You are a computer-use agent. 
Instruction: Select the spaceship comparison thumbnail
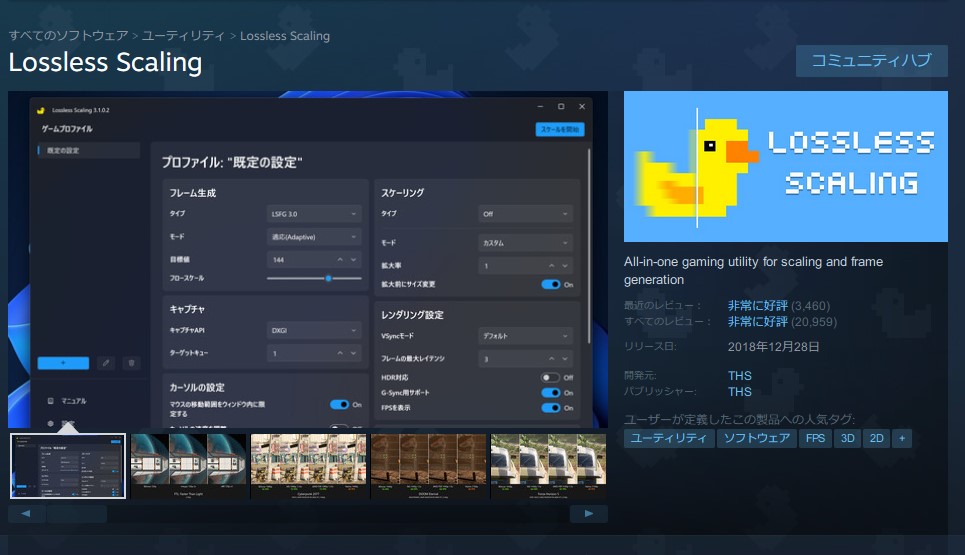188,466
